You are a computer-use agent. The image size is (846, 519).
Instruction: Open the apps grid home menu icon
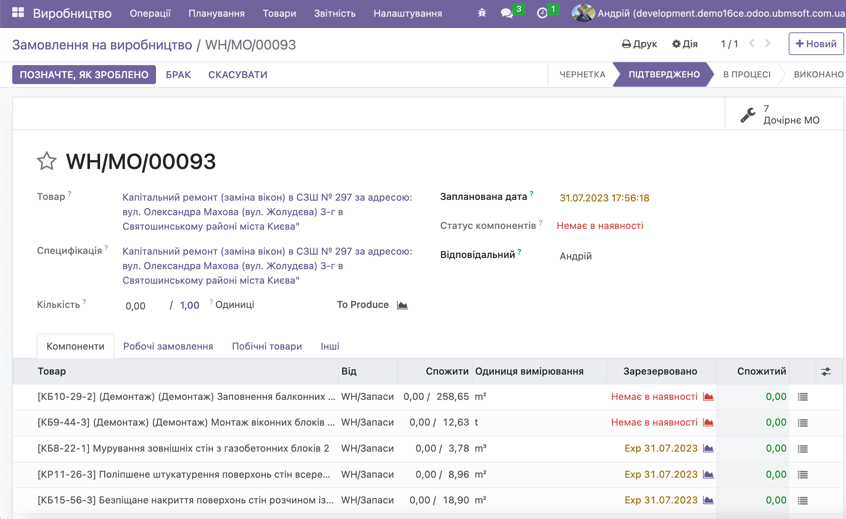[x=18, y=13]
